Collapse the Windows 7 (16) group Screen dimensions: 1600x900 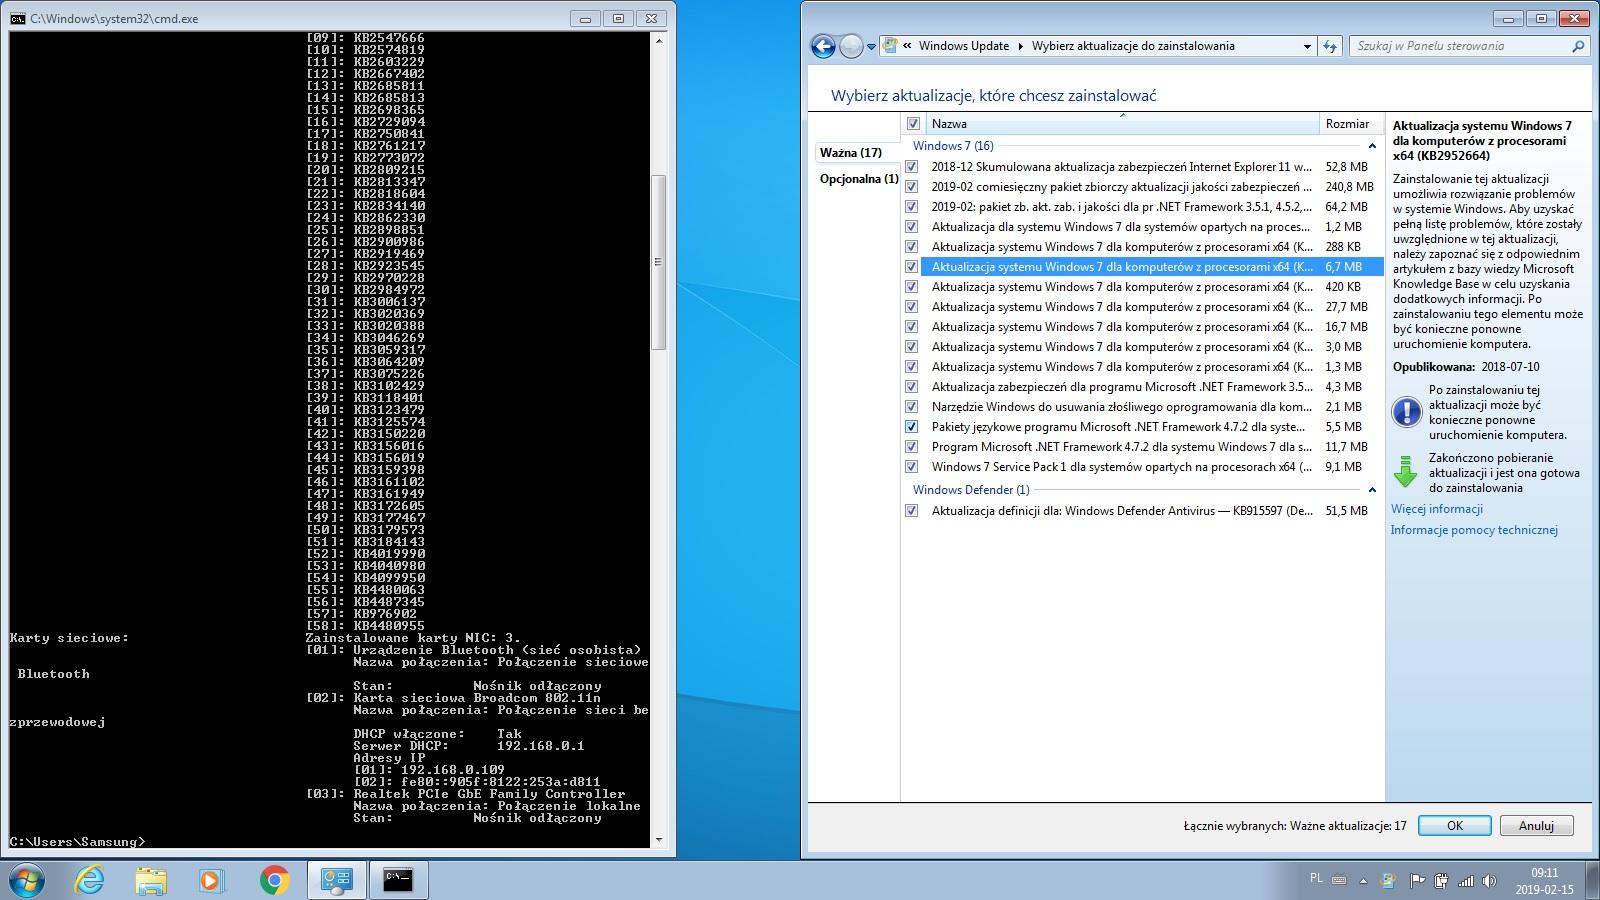1371,146
